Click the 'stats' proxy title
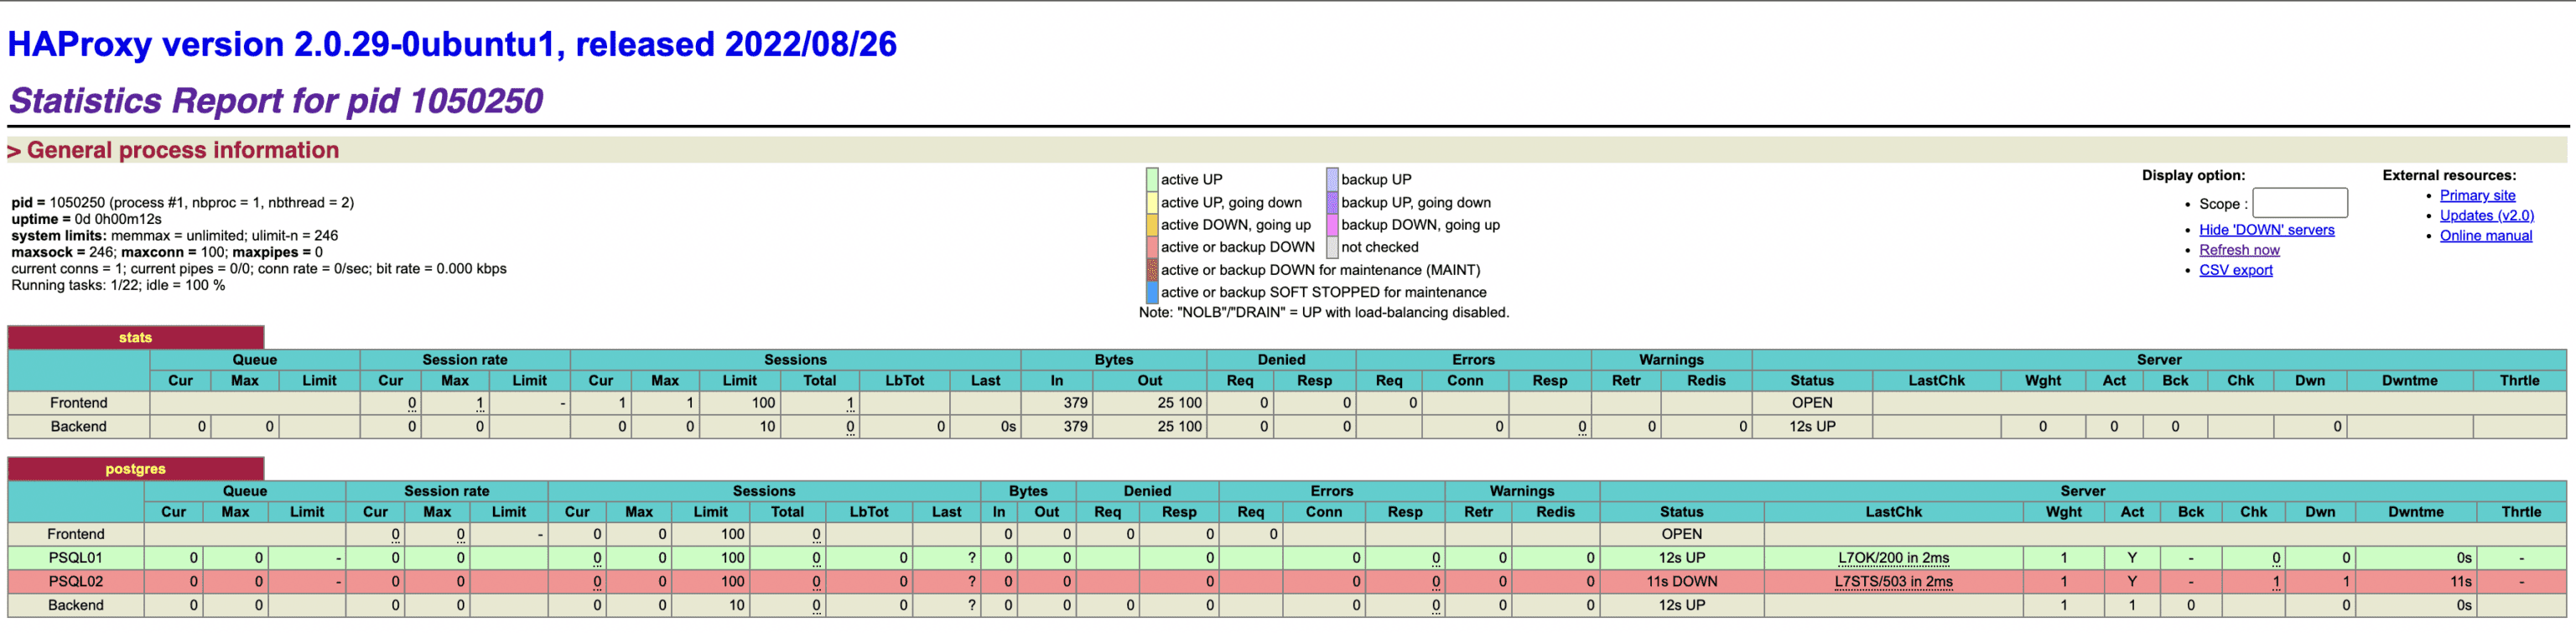The height and width of the screenshot is (633, 2576). (x=135, y=338)
